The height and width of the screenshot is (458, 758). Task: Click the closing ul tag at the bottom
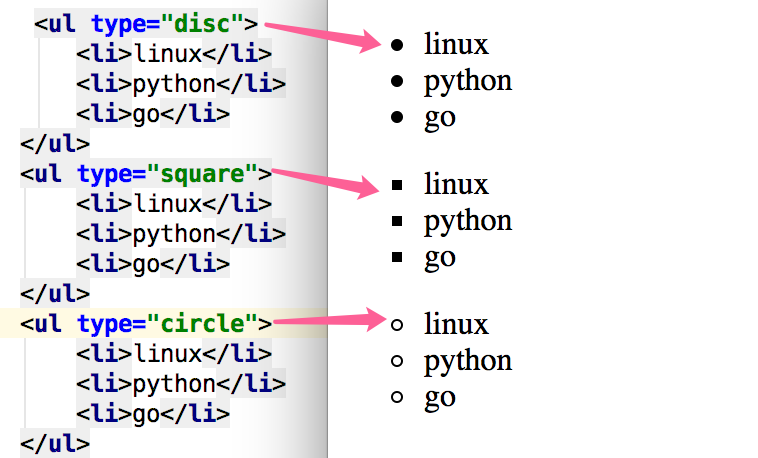(54, 443)
